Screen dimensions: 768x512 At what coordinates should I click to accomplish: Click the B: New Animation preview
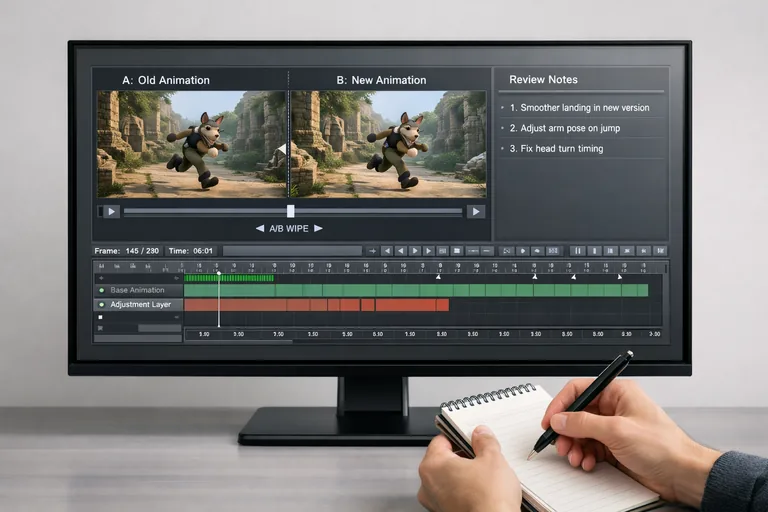coord(388,143)
